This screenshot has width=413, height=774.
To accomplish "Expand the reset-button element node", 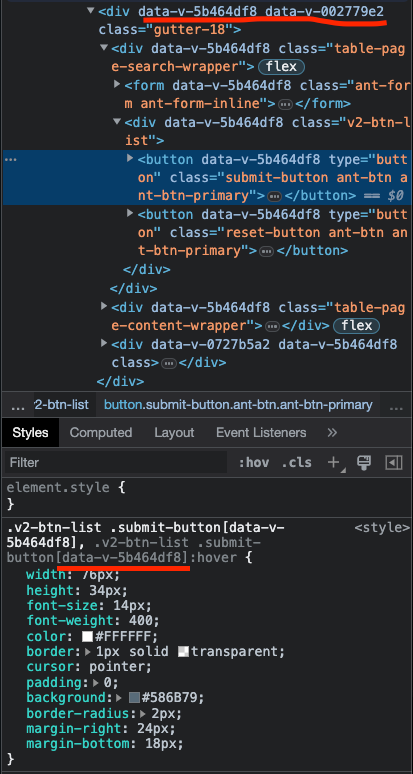I will 130,213.
